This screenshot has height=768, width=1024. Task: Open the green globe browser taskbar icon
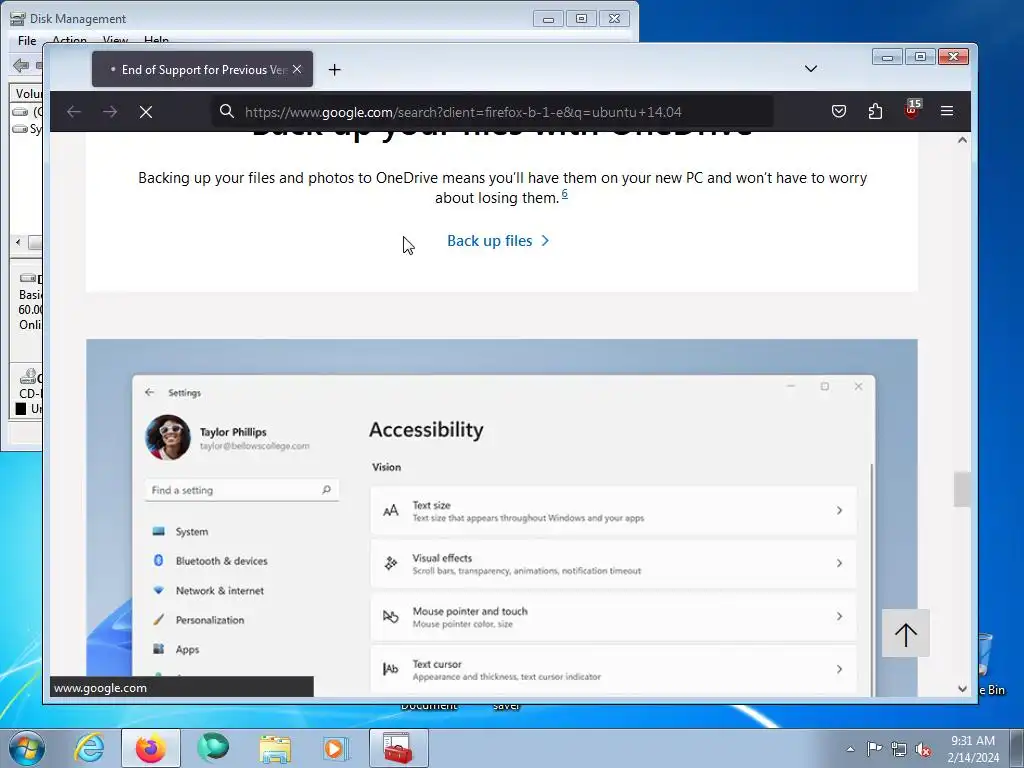[213, 748]
